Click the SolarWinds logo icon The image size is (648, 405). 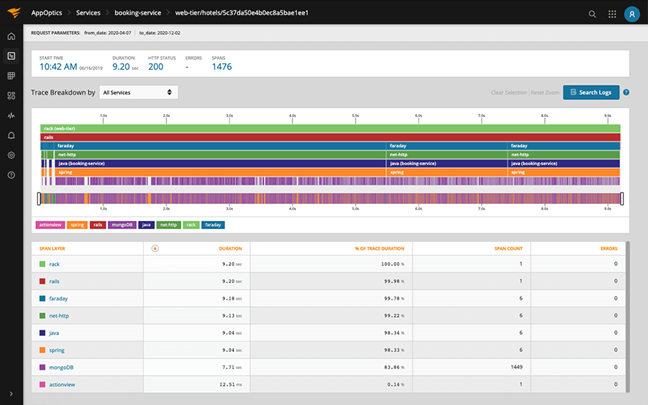click(14, 13)
